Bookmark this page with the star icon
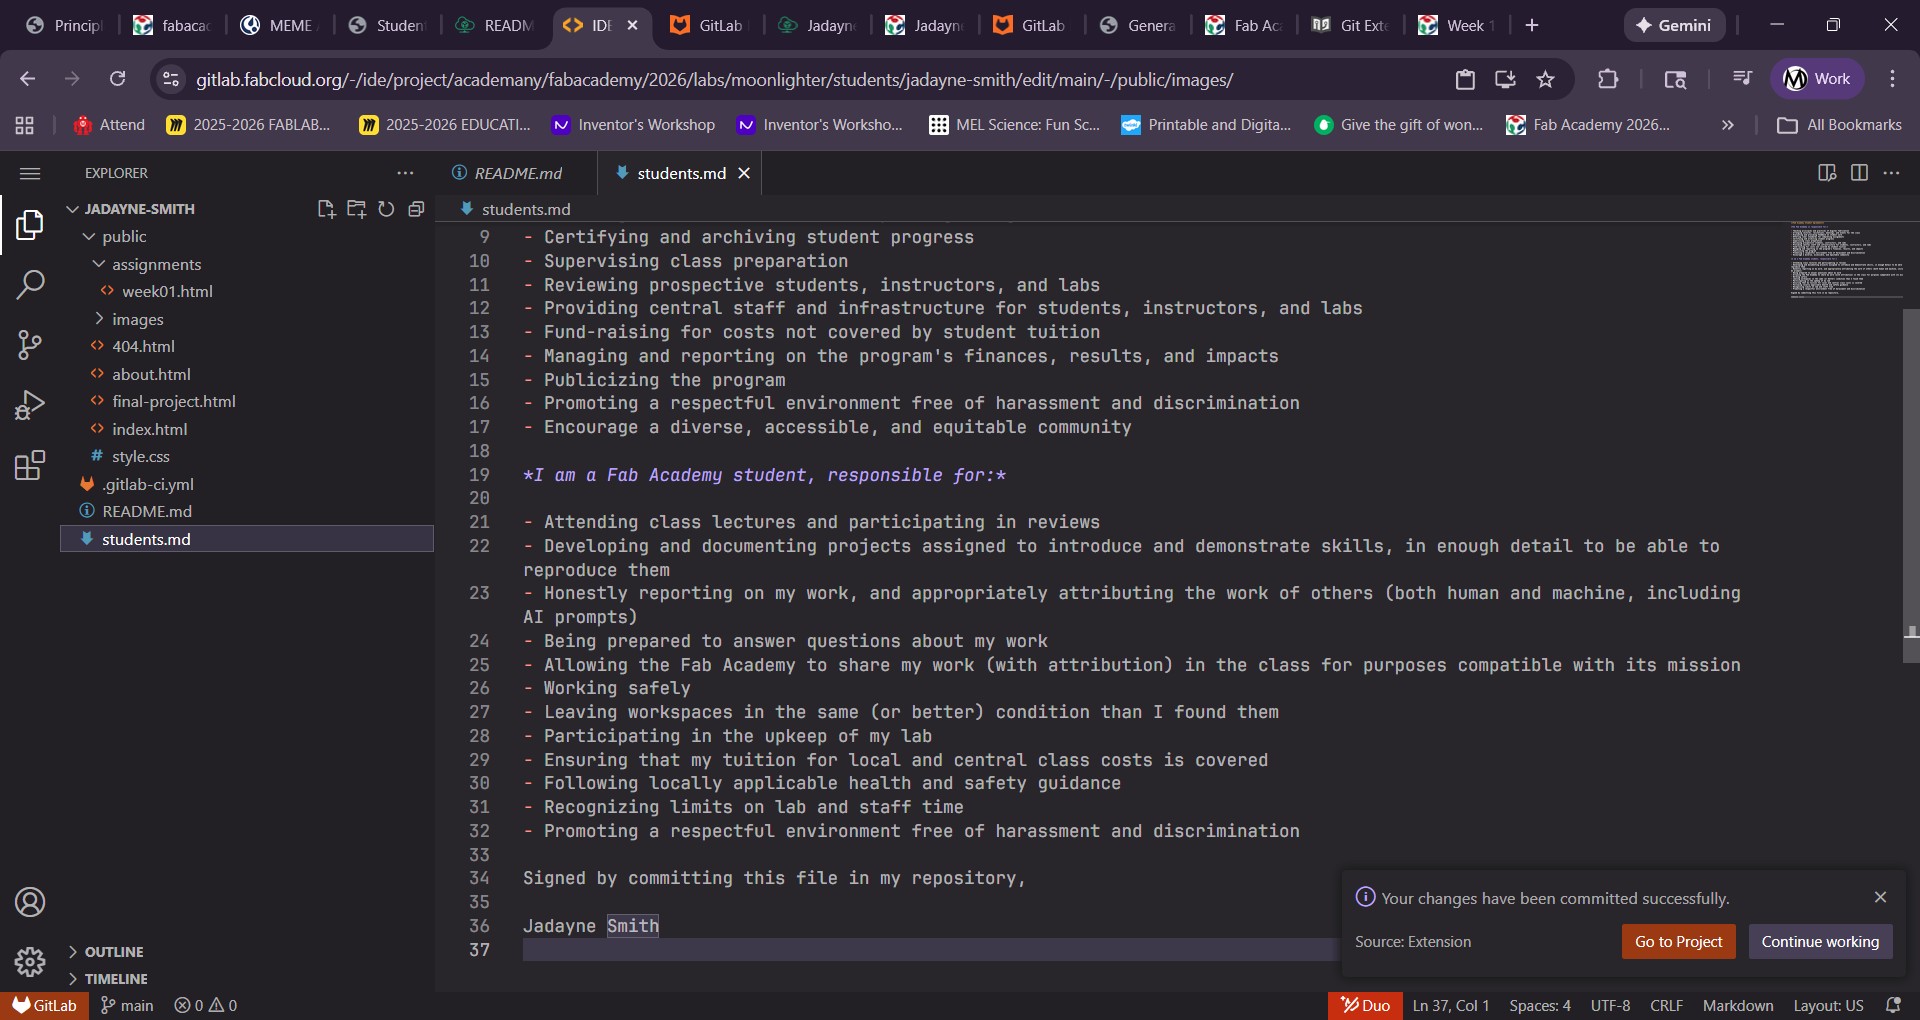 [1545, 79]
